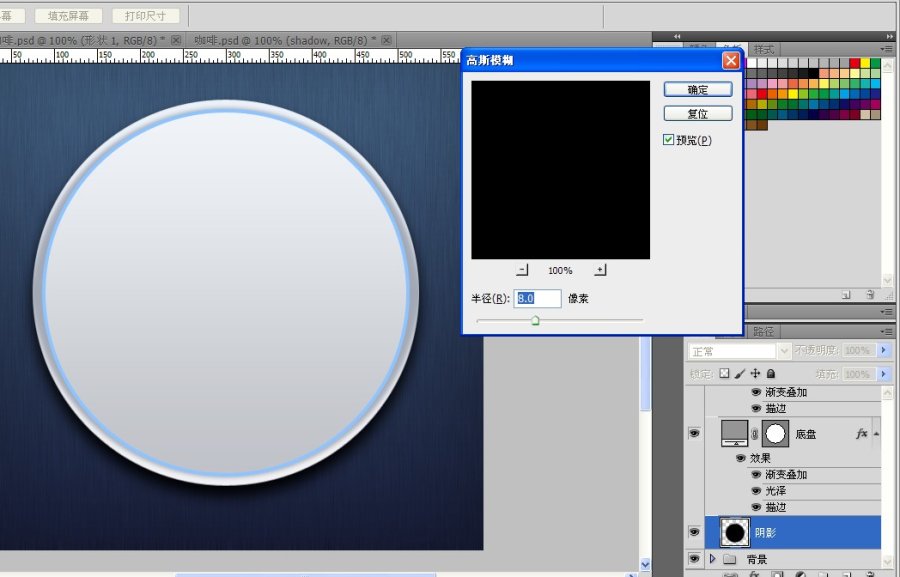Click canvas vertical scrollbar down arrow

(645, 564)
